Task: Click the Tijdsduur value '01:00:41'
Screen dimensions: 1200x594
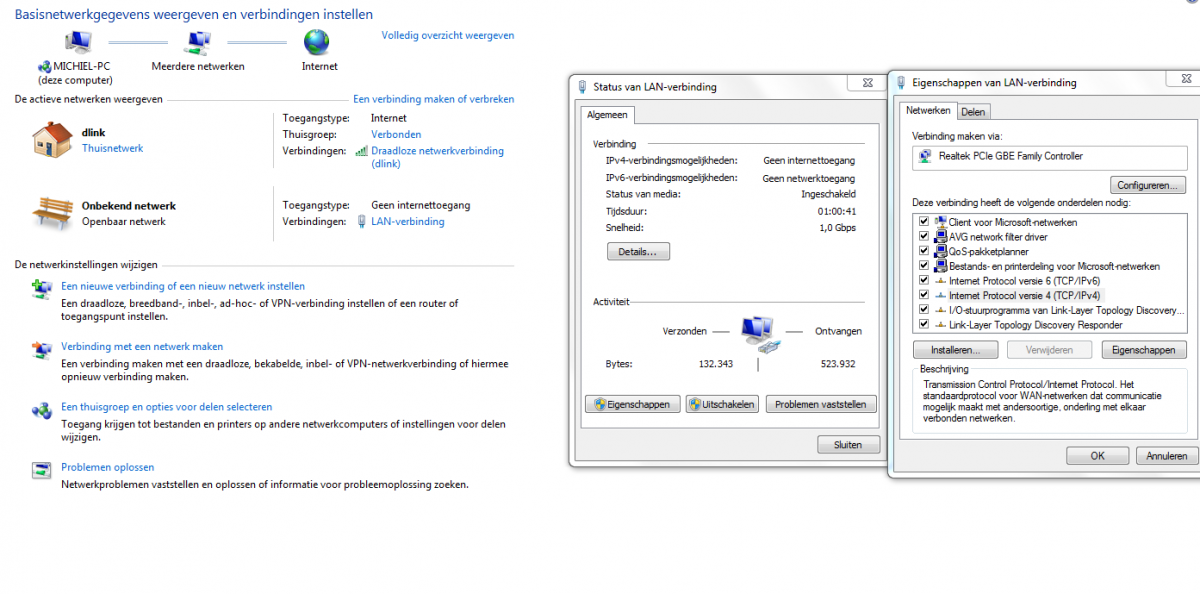Action: tap(838, 211)
